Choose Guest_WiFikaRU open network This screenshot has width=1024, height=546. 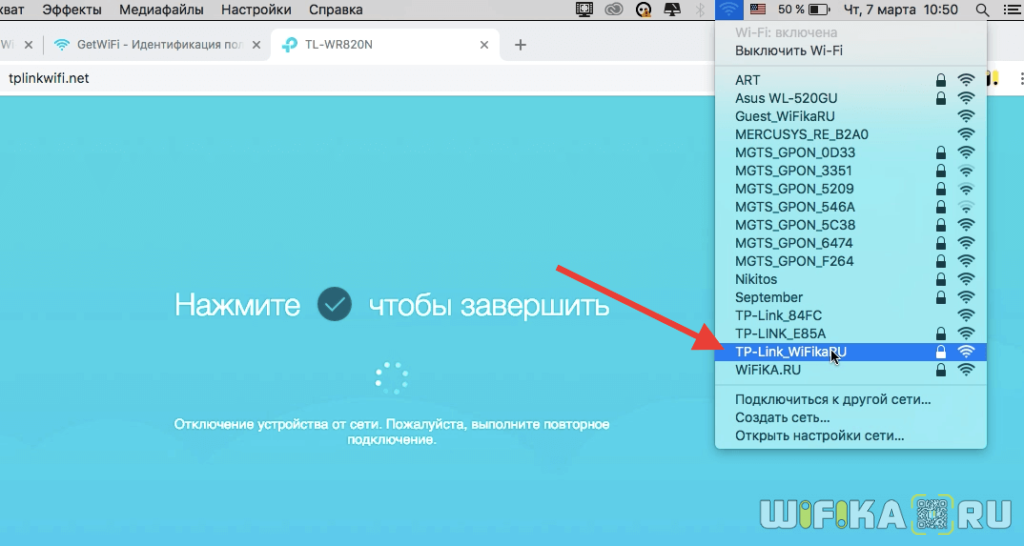(x=784, y=116)
